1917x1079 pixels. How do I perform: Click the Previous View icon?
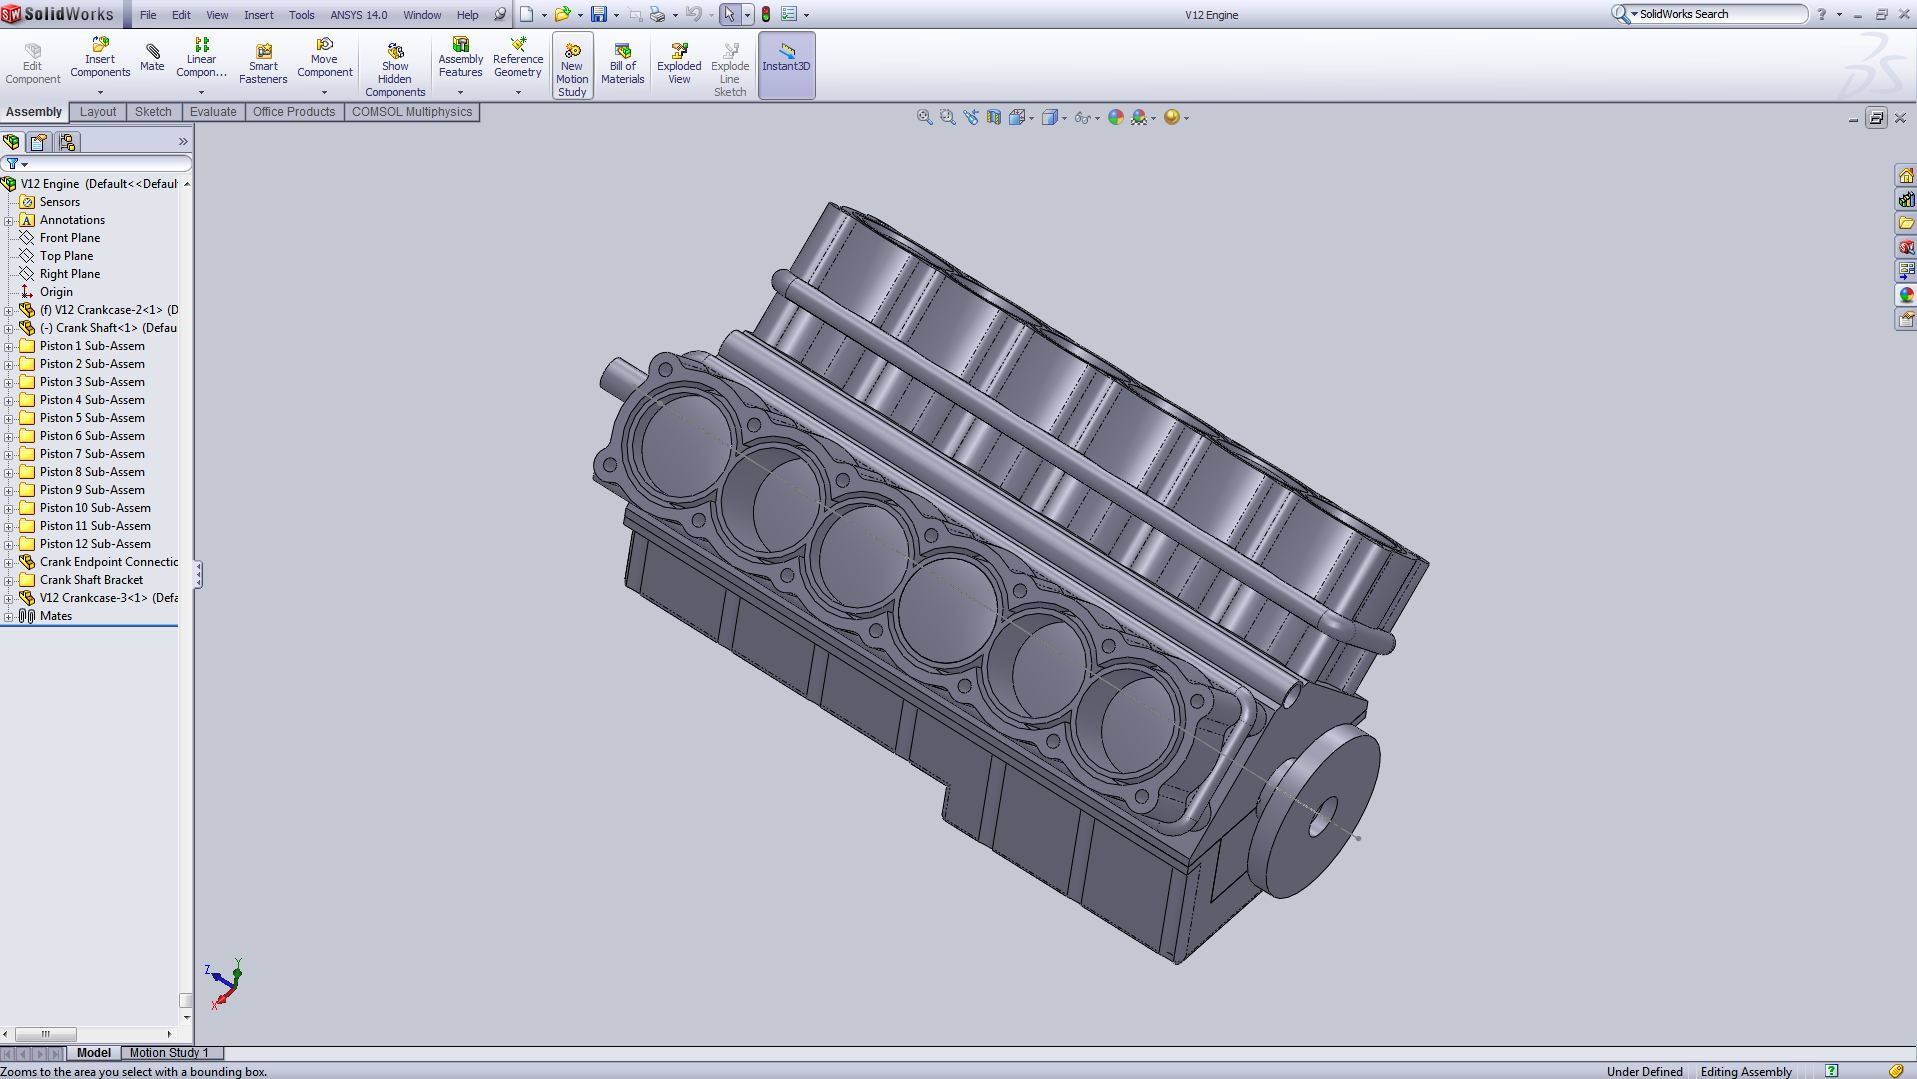point(970,117)
